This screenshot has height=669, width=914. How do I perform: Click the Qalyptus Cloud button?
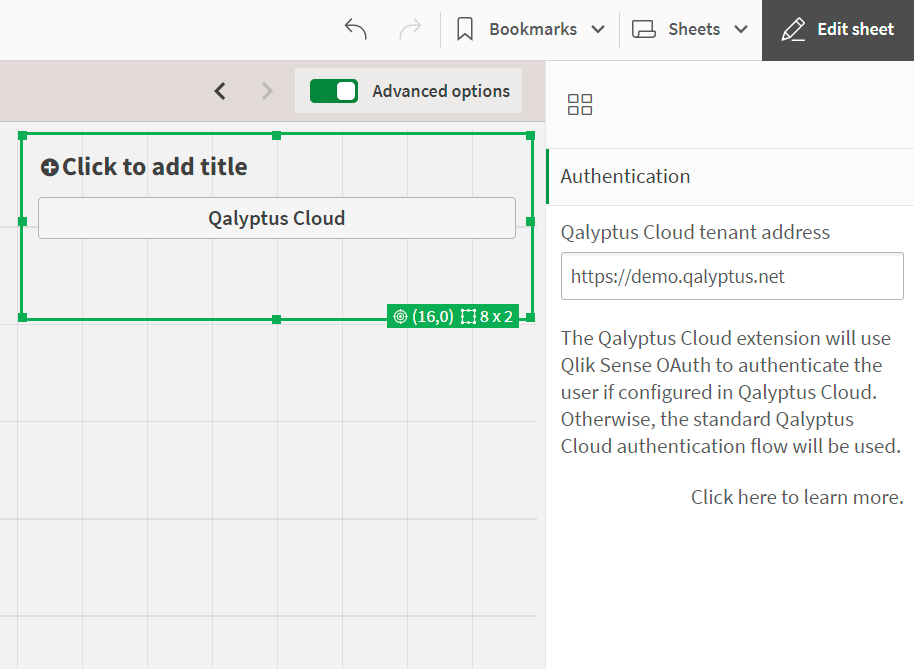(277, 218)
